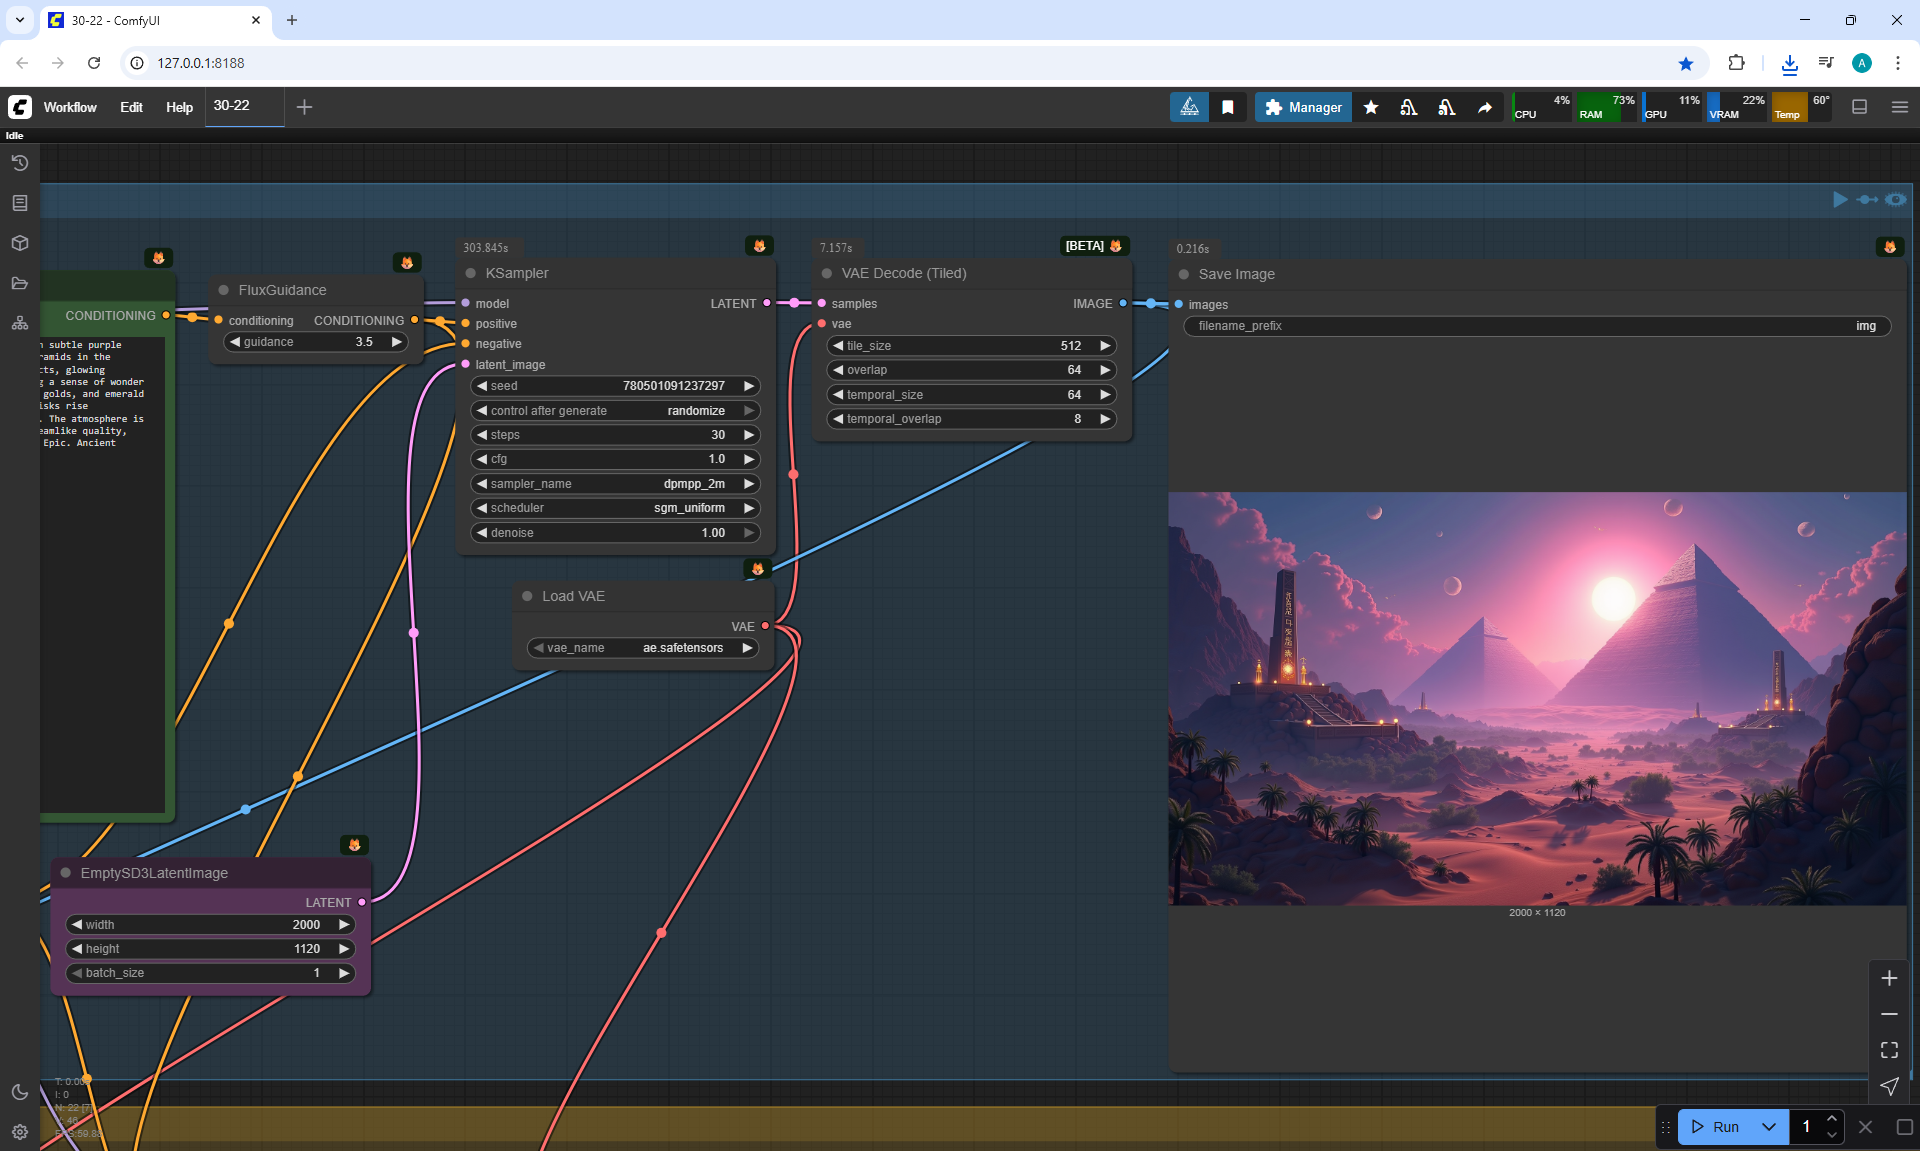Screen dimensions: 1920x1151
Task: Click the star favorites icon in toolbar
Action: tap(1371, 107)
